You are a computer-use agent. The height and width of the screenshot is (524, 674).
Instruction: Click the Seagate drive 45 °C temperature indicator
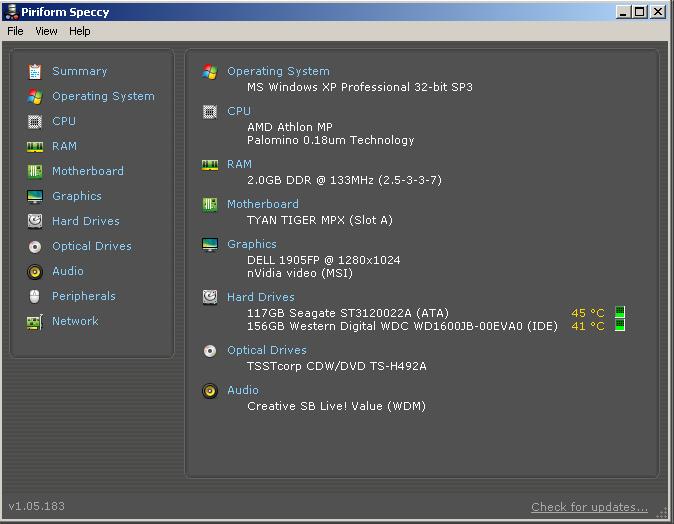(x=588, y=313)
